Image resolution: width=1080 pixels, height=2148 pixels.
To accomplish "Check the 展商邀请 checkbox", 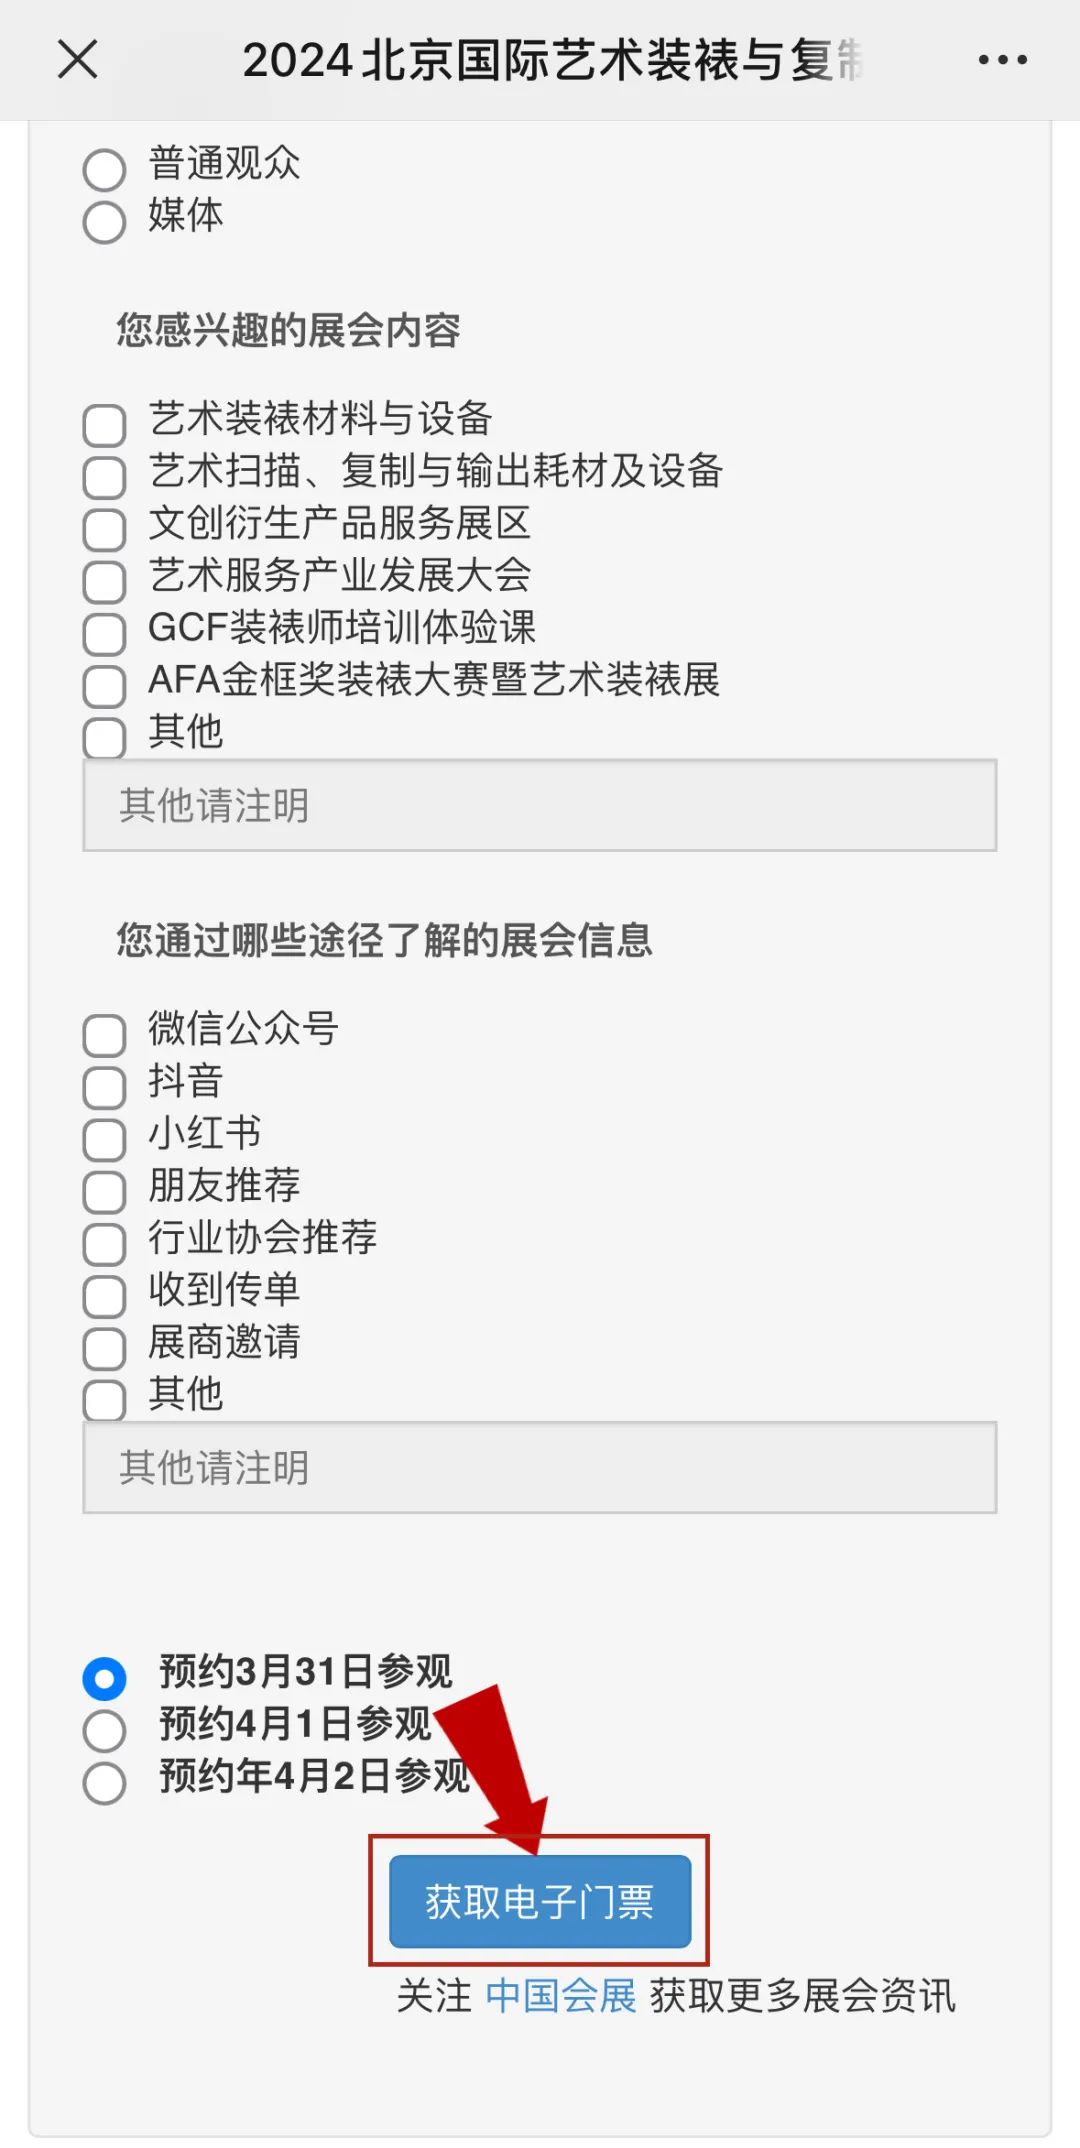I will pos(105,1348).
